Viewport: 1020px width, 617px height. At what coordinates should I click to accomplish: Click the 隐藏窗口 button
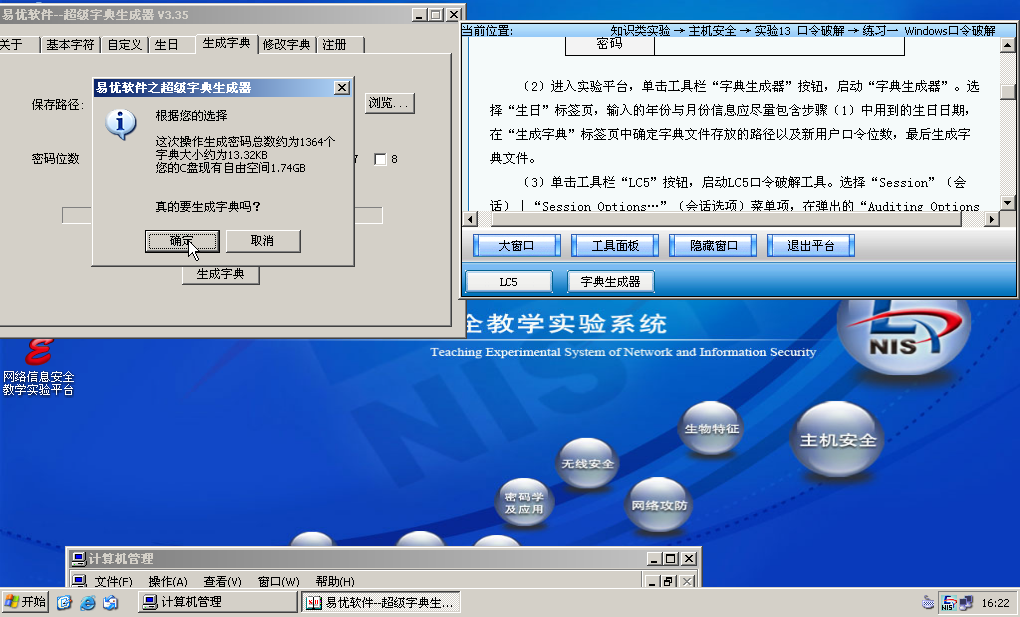click(x=713, y=245)
